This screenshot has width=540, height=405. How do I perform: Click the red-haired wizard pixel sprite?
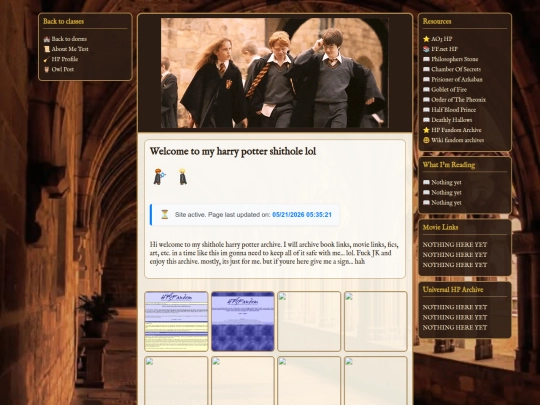coord(159,177)
